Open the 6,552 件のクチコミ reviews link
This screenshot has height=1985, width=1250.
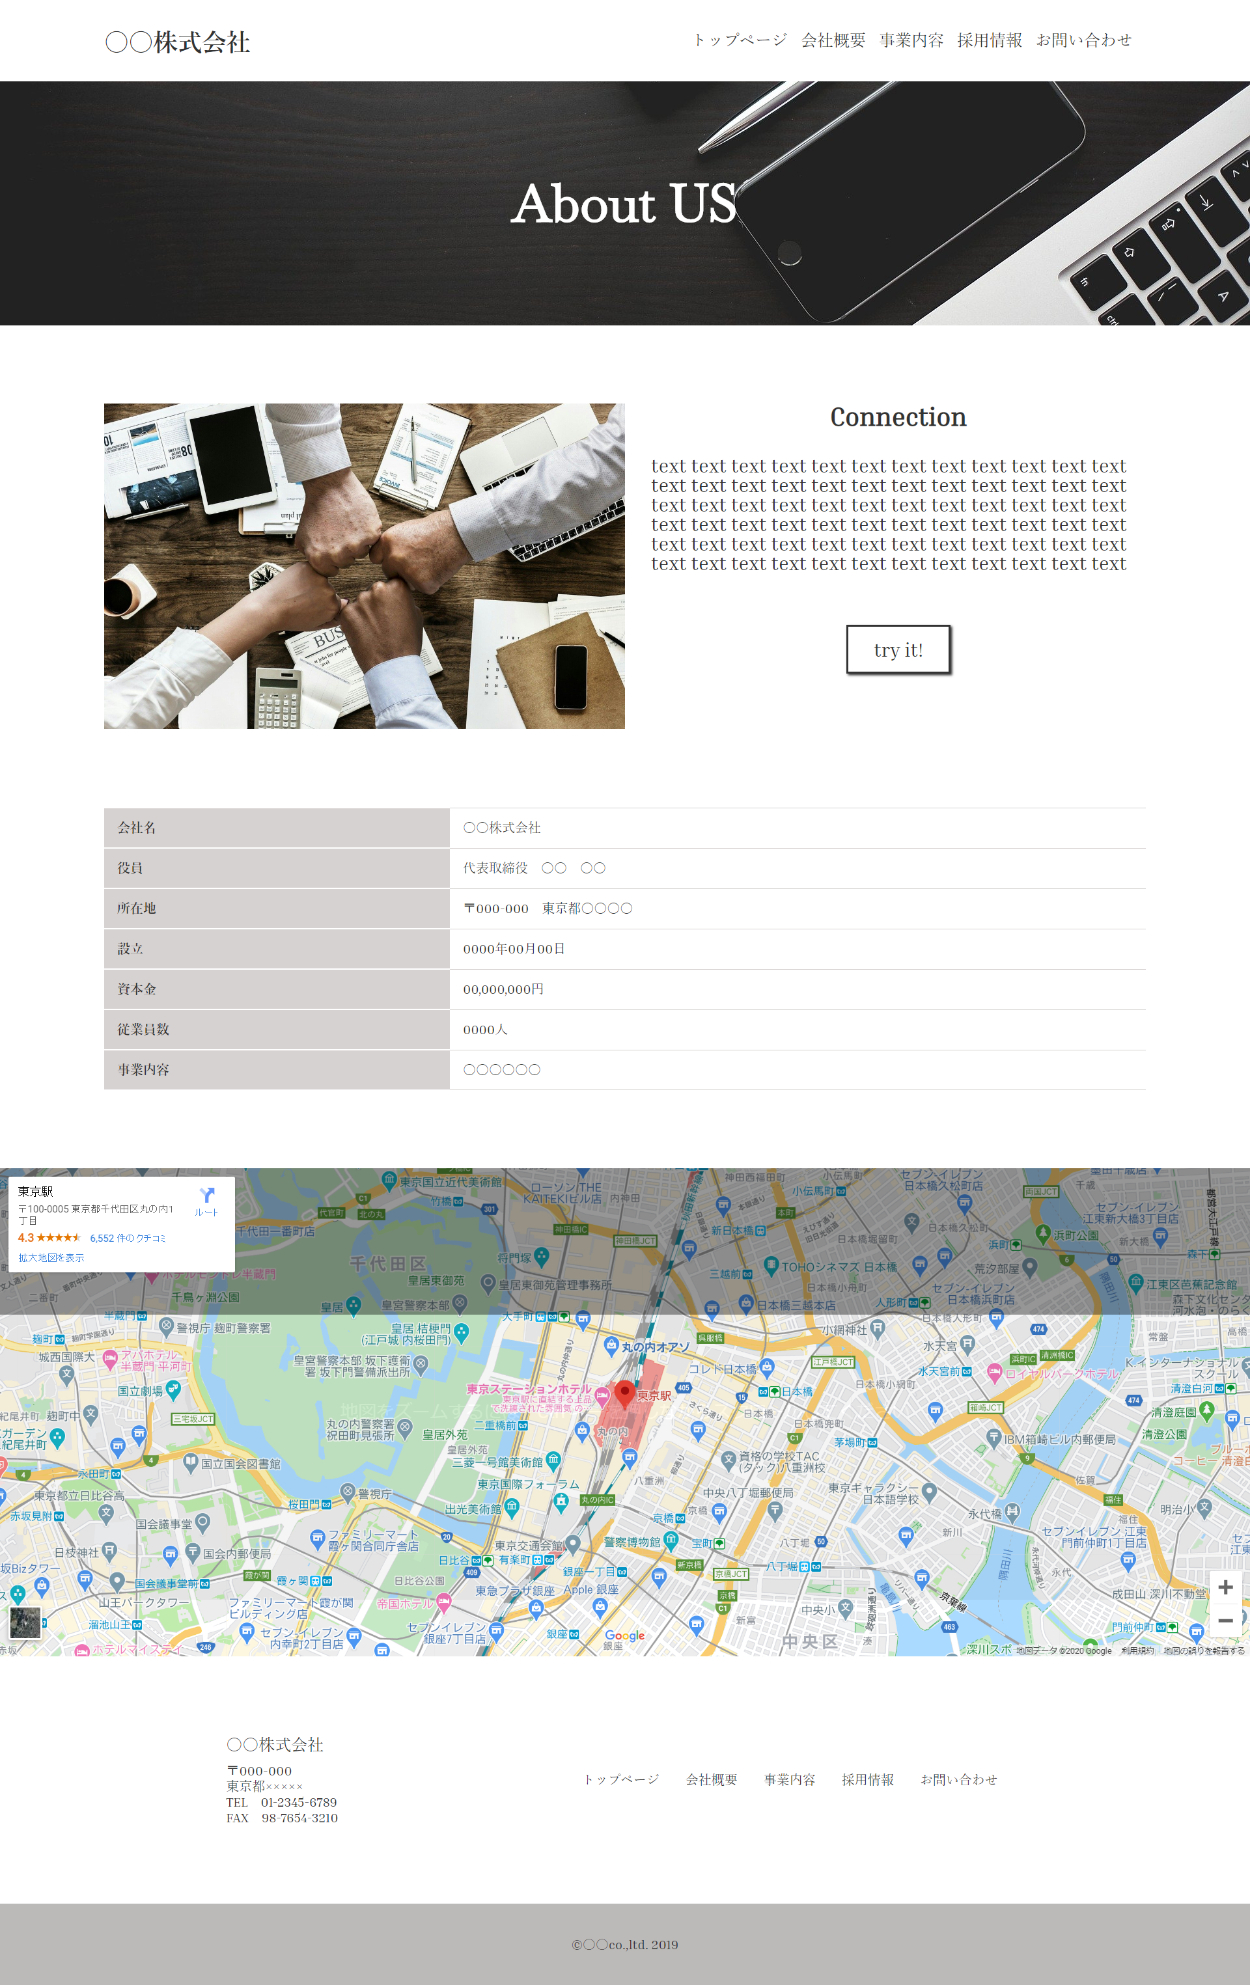(127, 1238)
